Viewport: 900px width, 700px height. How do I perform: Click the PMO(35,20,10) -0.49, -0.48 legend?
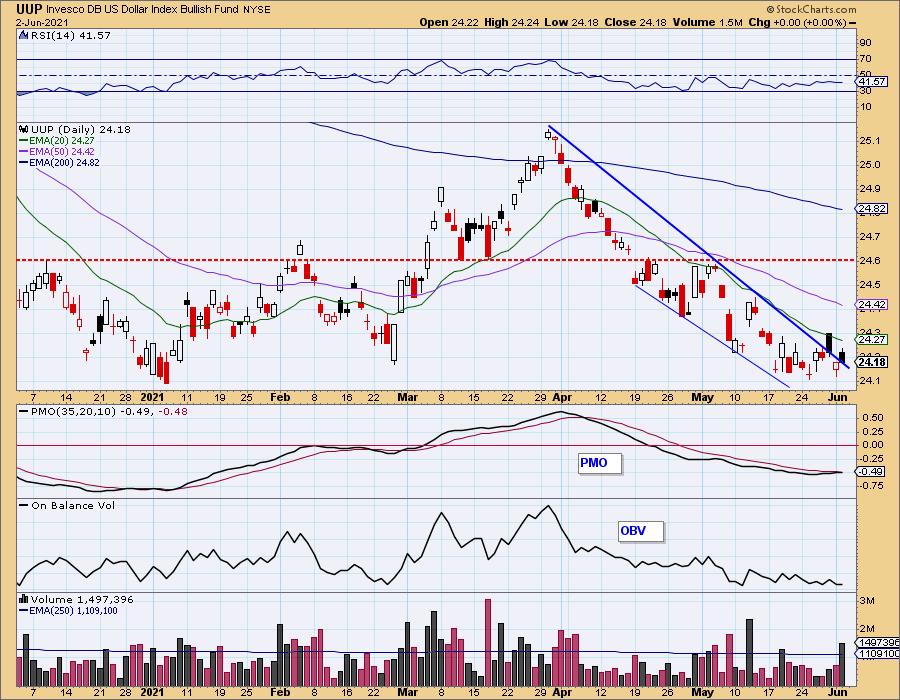103,411
